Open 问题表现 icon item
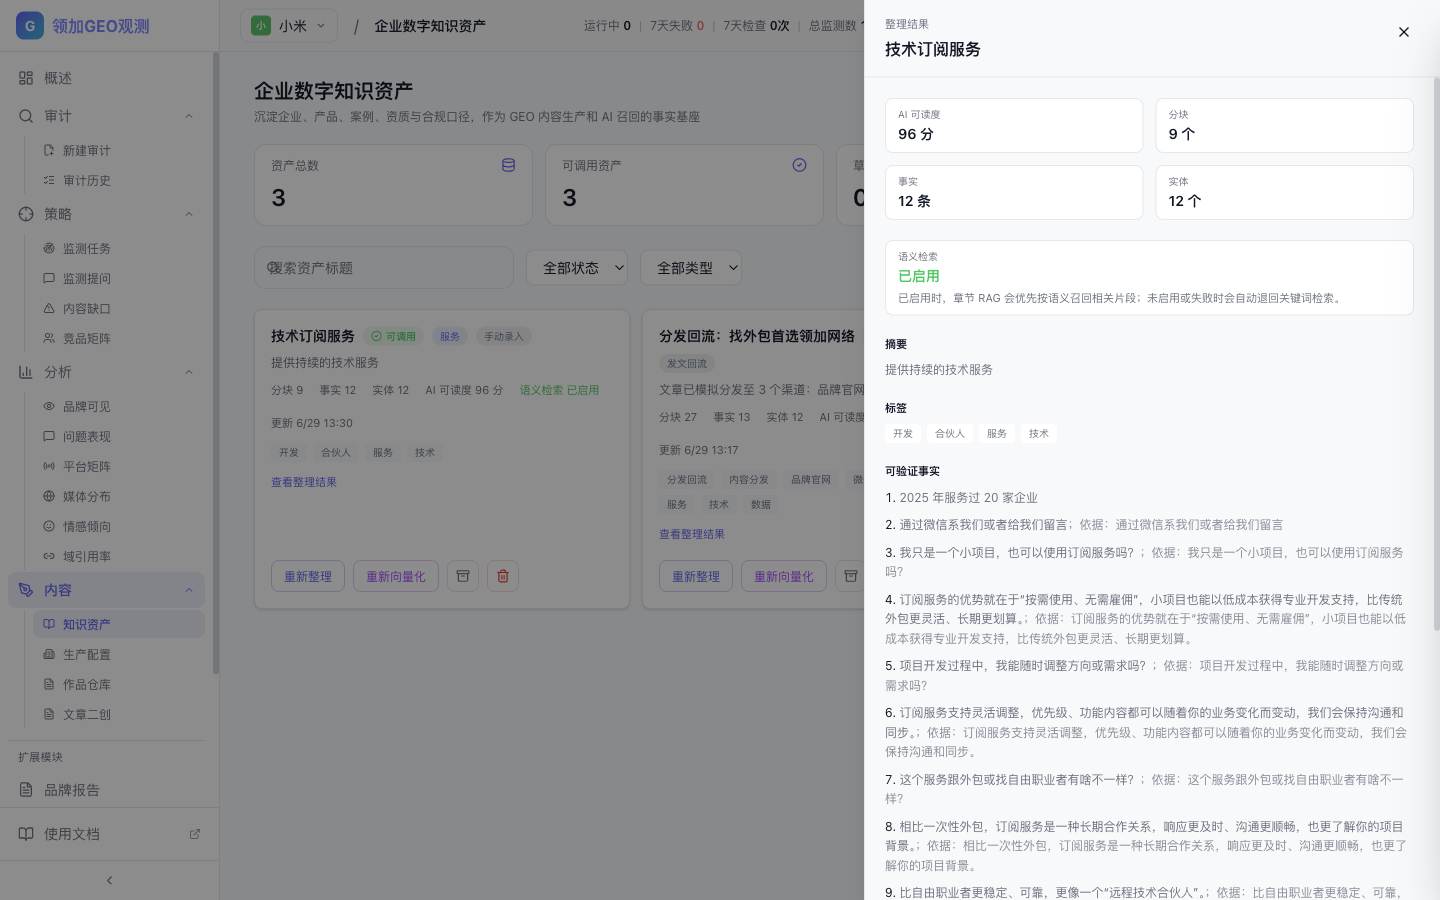The width and height of the screenshot is (1440, 900). click(49, 436)
